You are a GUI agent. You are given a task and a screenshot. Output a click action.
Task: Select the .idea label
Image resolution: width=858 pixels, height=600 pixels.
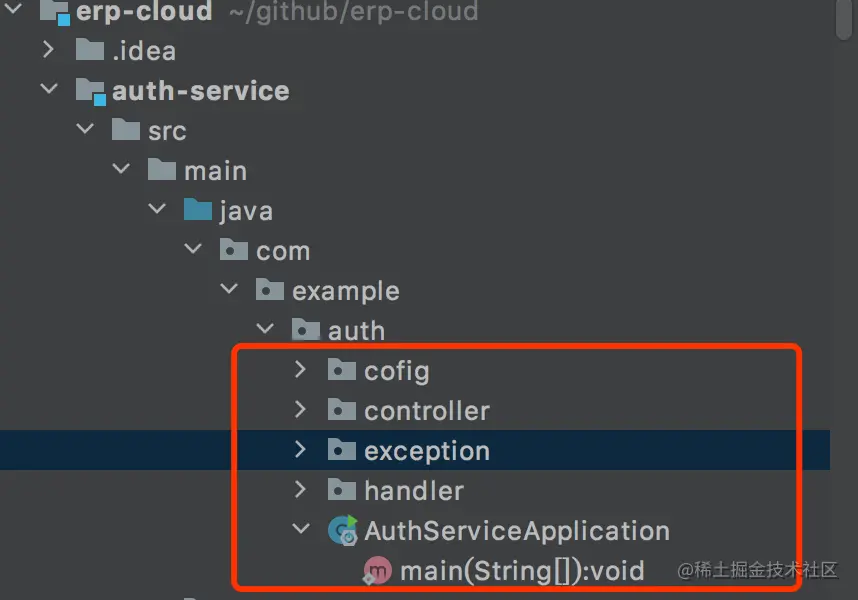[x=144, y=51]
